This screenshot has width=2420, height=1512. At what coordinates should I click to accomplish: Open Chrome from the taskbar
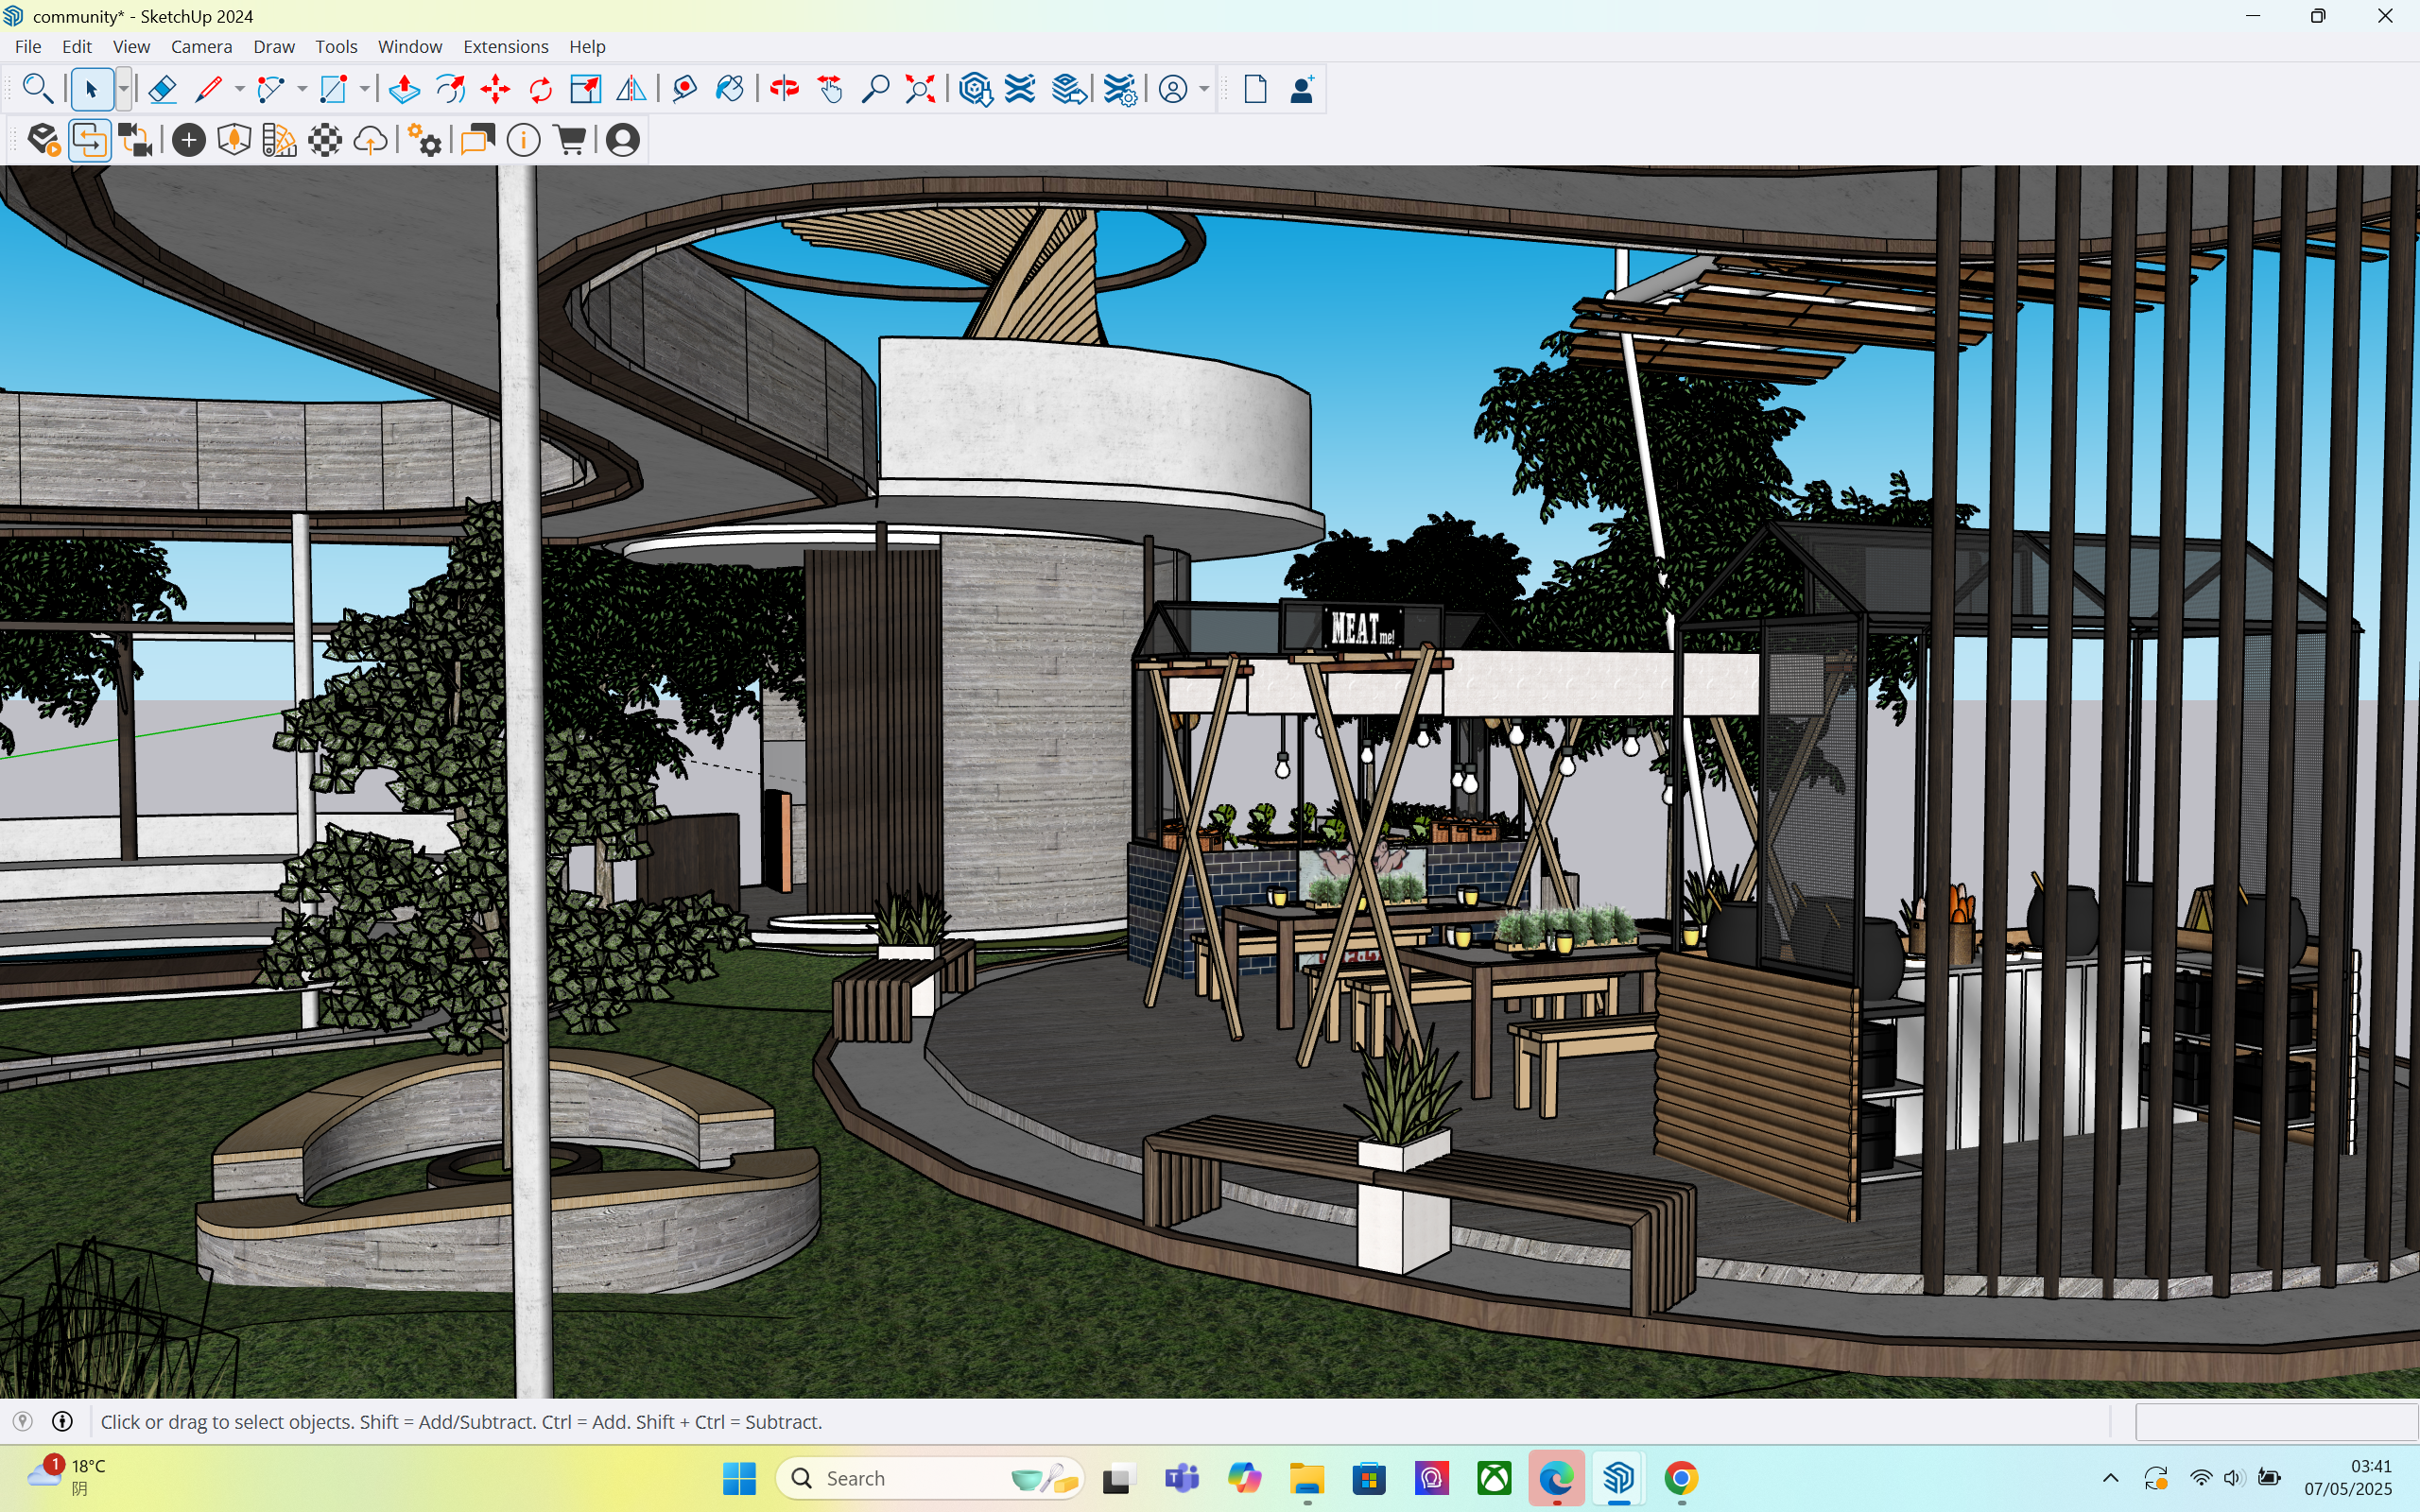point(1681,1478)
